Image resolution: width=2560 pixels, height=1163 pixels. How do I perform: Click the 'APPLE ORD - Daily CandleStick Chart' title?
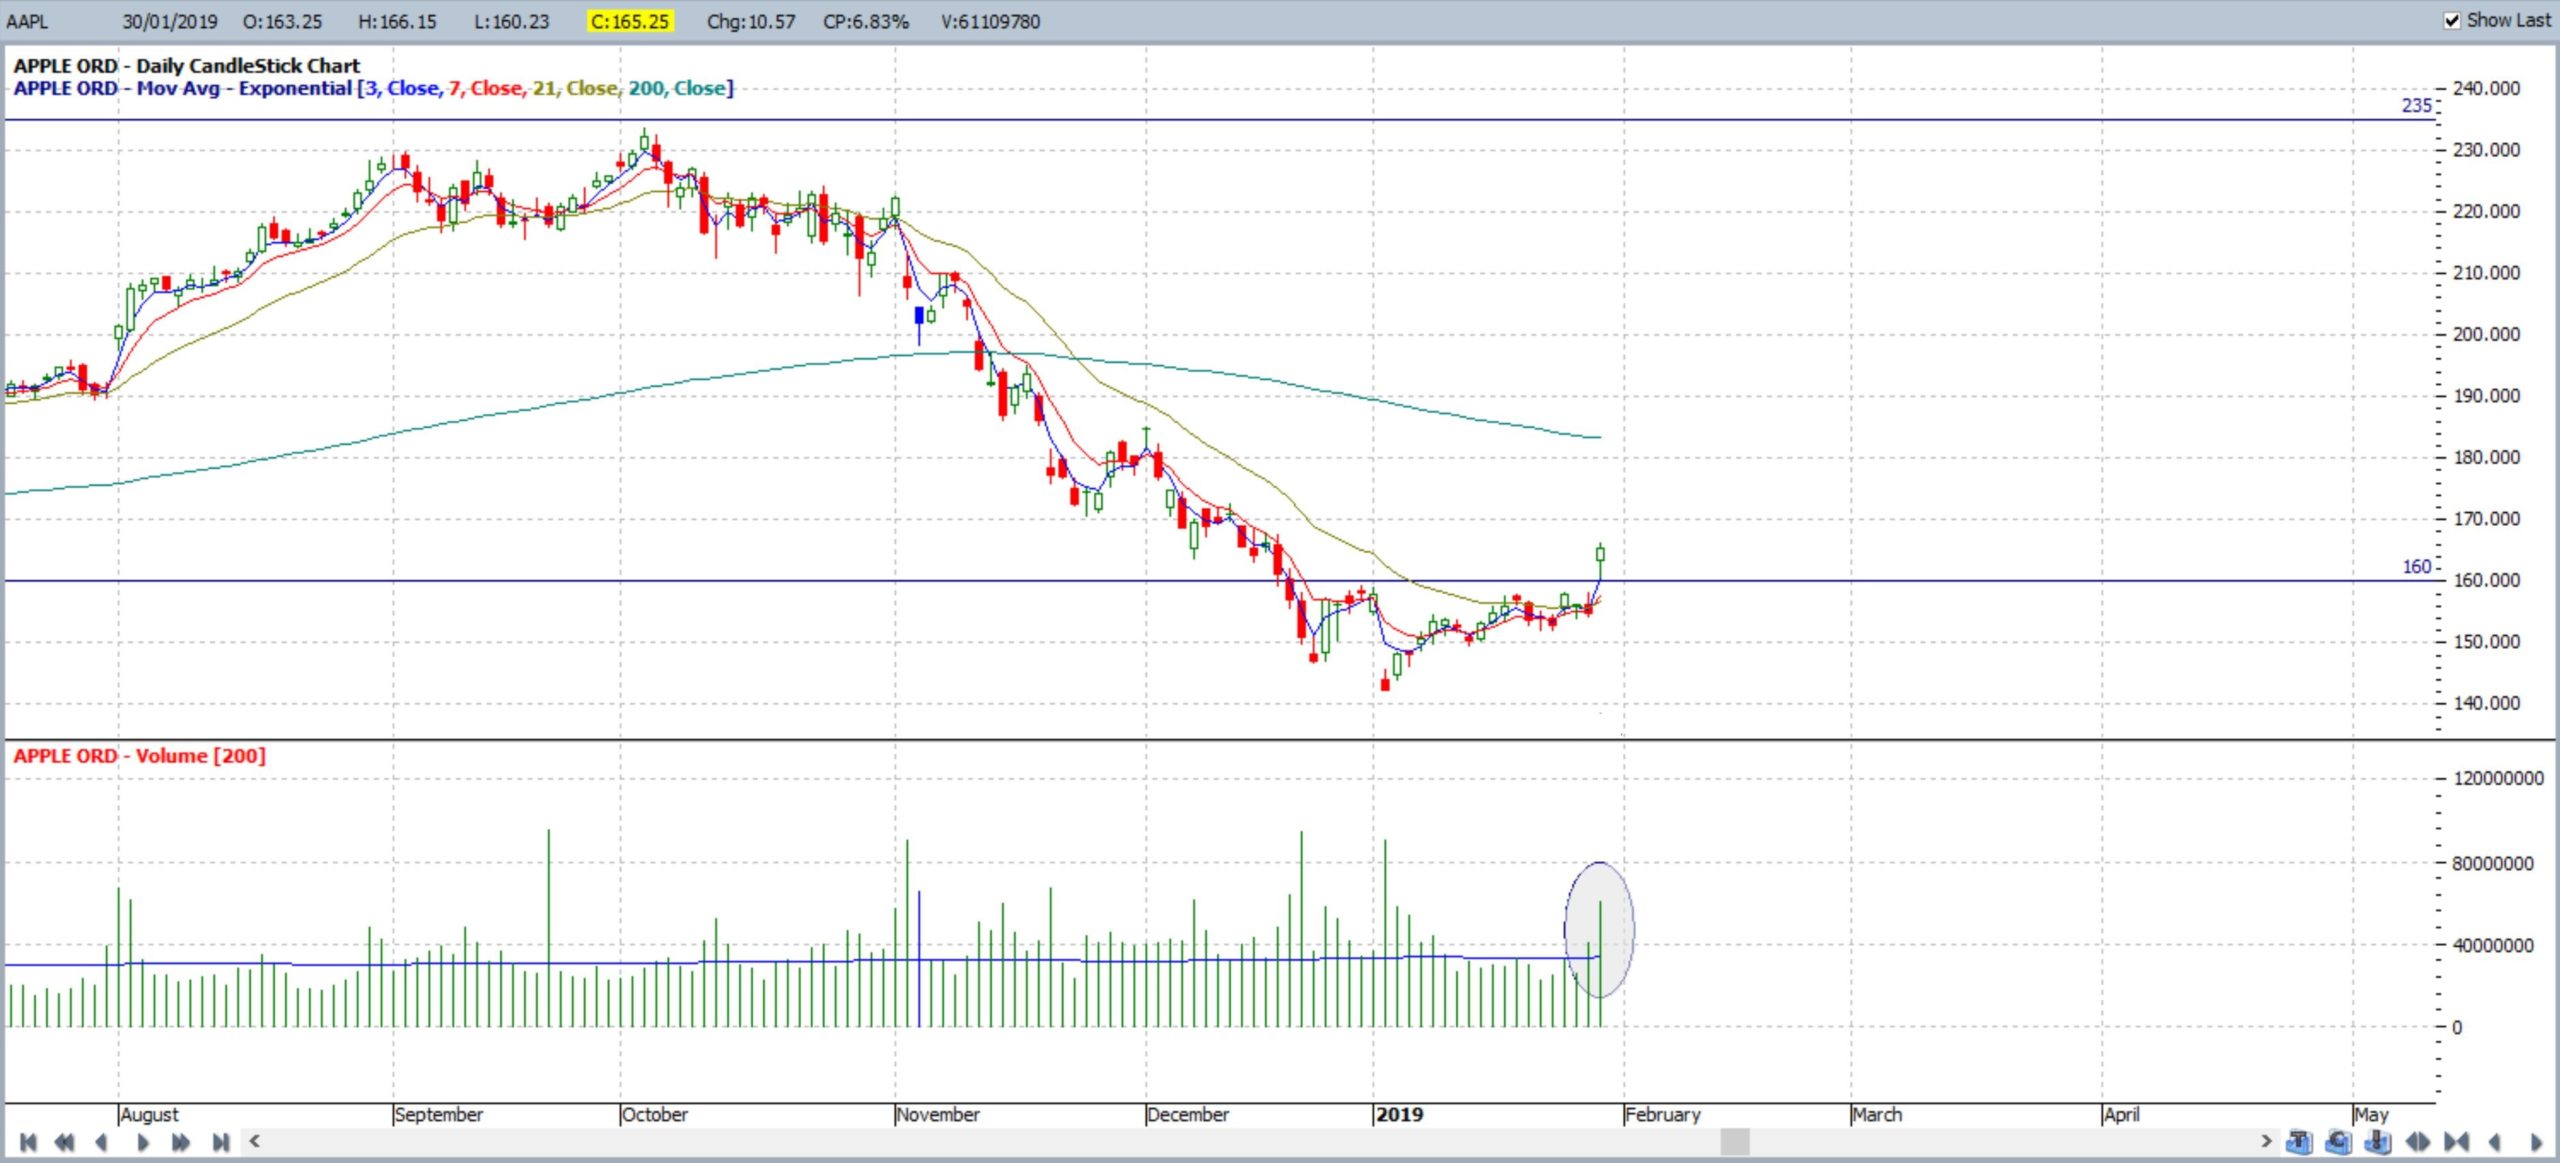(x=187, y=66)
